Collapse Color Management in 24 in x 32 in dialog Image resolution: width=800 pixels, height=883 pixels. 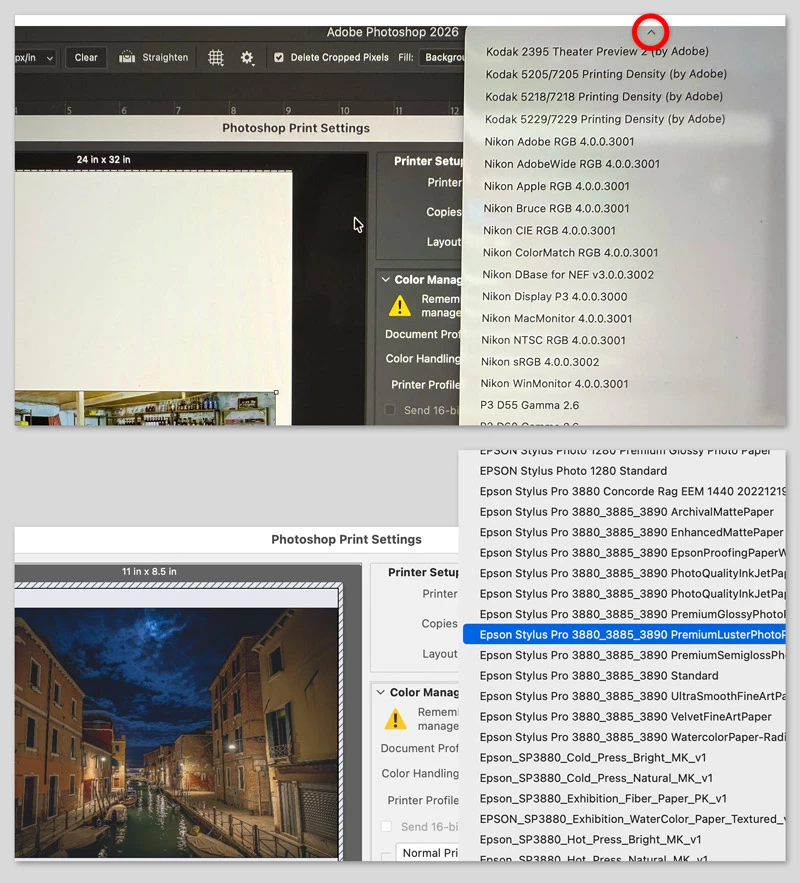click(x=386, y=279)
